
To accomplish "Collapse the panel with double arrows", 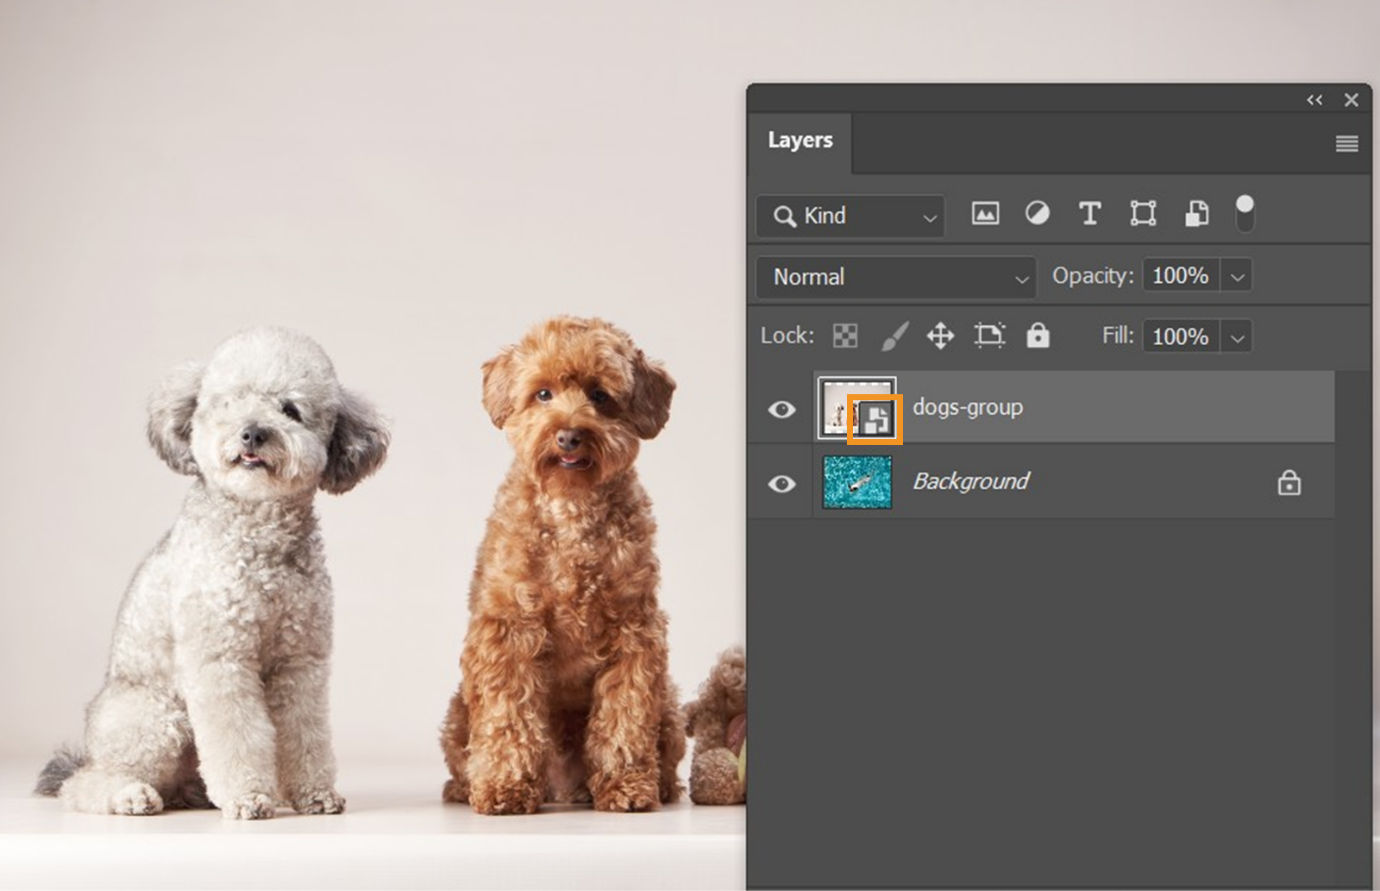I will [1314, 99].
